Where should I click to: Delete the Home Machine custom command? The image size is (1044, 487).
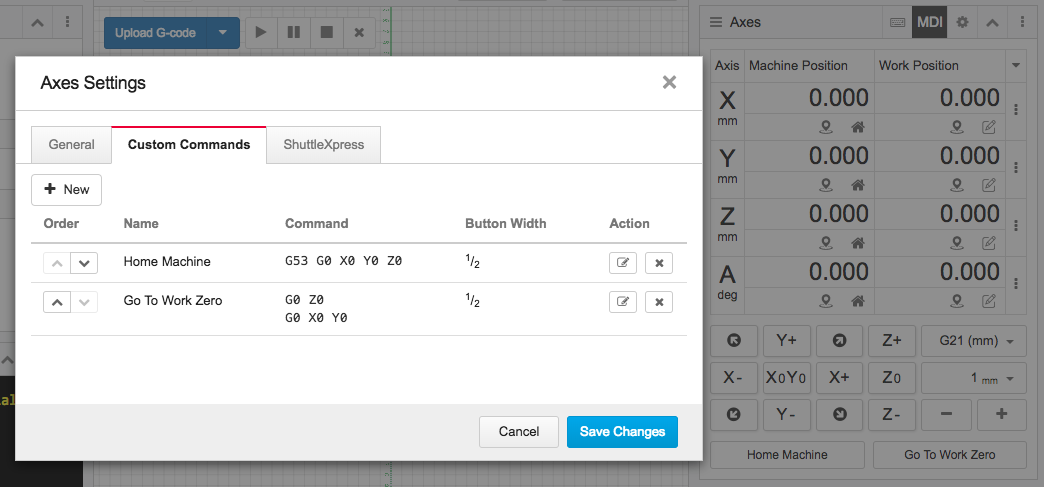pyautogui.click(x=659, y=263)
